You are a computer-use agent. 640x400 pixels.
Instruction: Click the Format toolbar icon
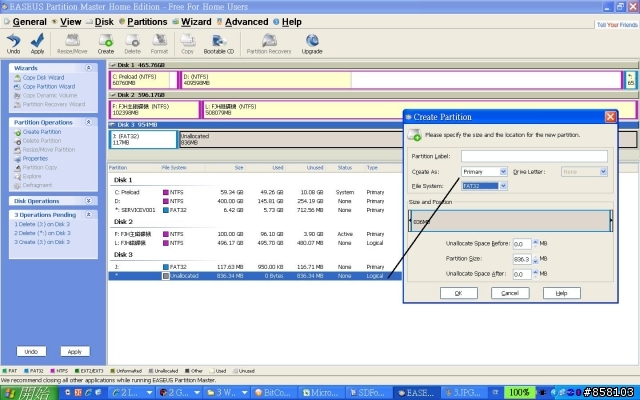(159, 44)
